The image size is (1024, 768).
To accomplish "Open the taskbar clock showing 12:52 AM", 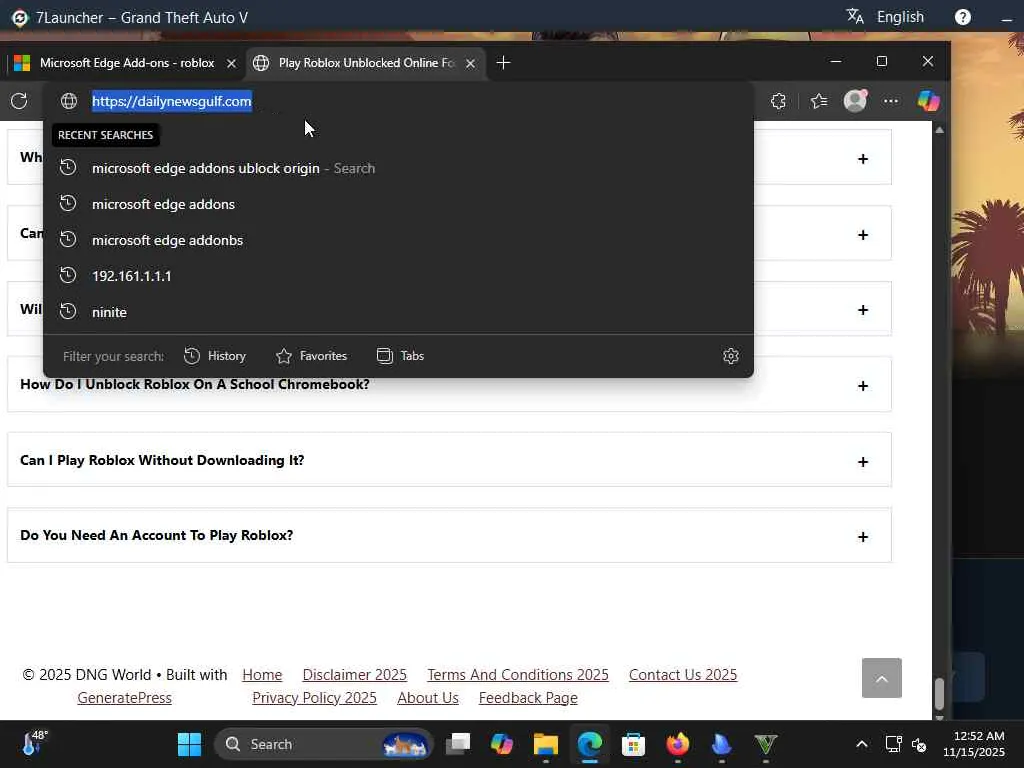I will [974, 744].
